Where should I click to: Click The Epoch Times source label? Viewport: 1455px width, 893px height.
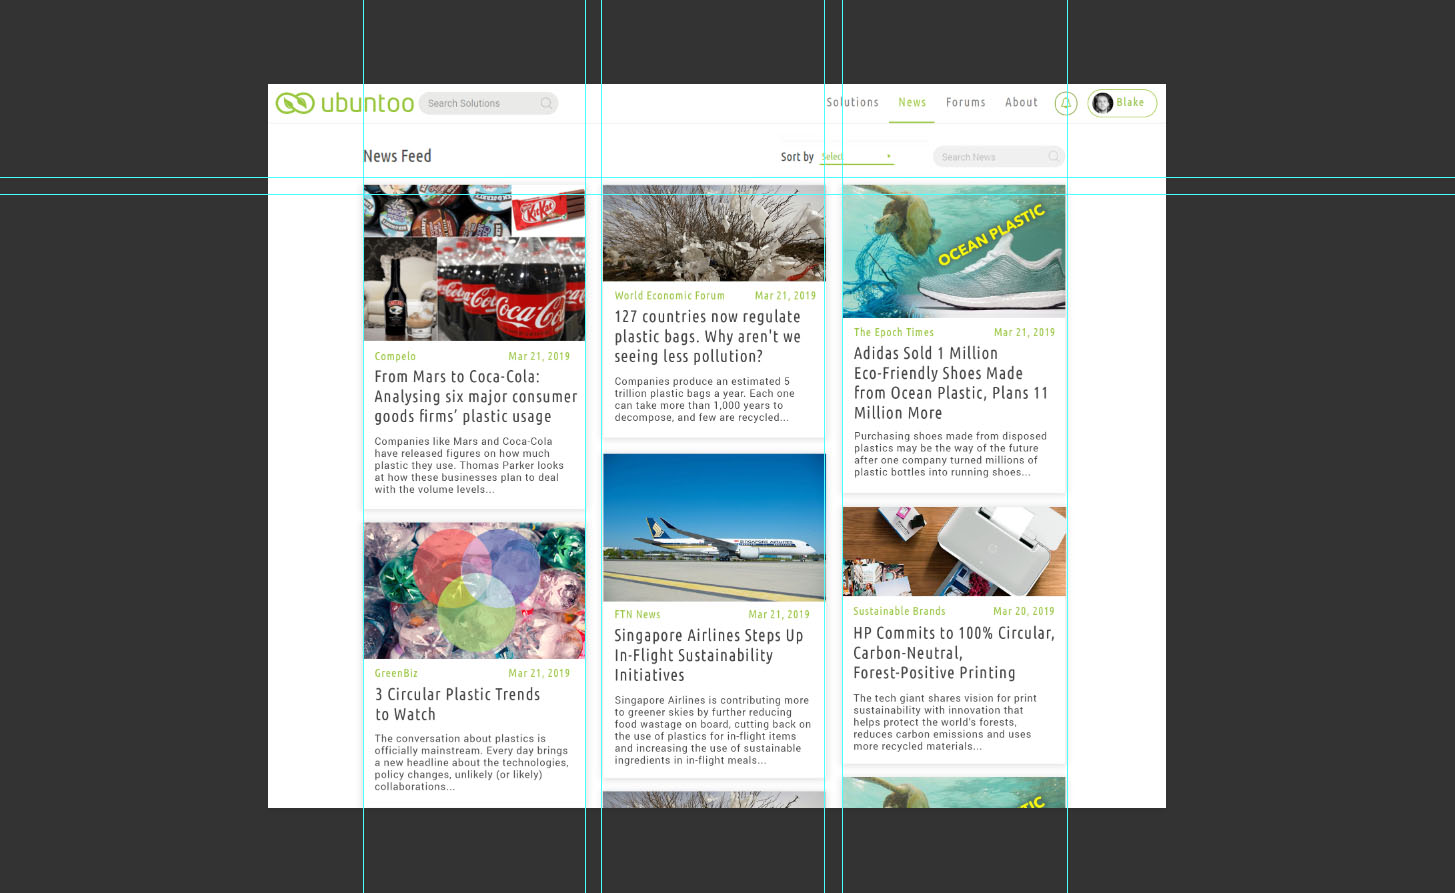point(894,332)
